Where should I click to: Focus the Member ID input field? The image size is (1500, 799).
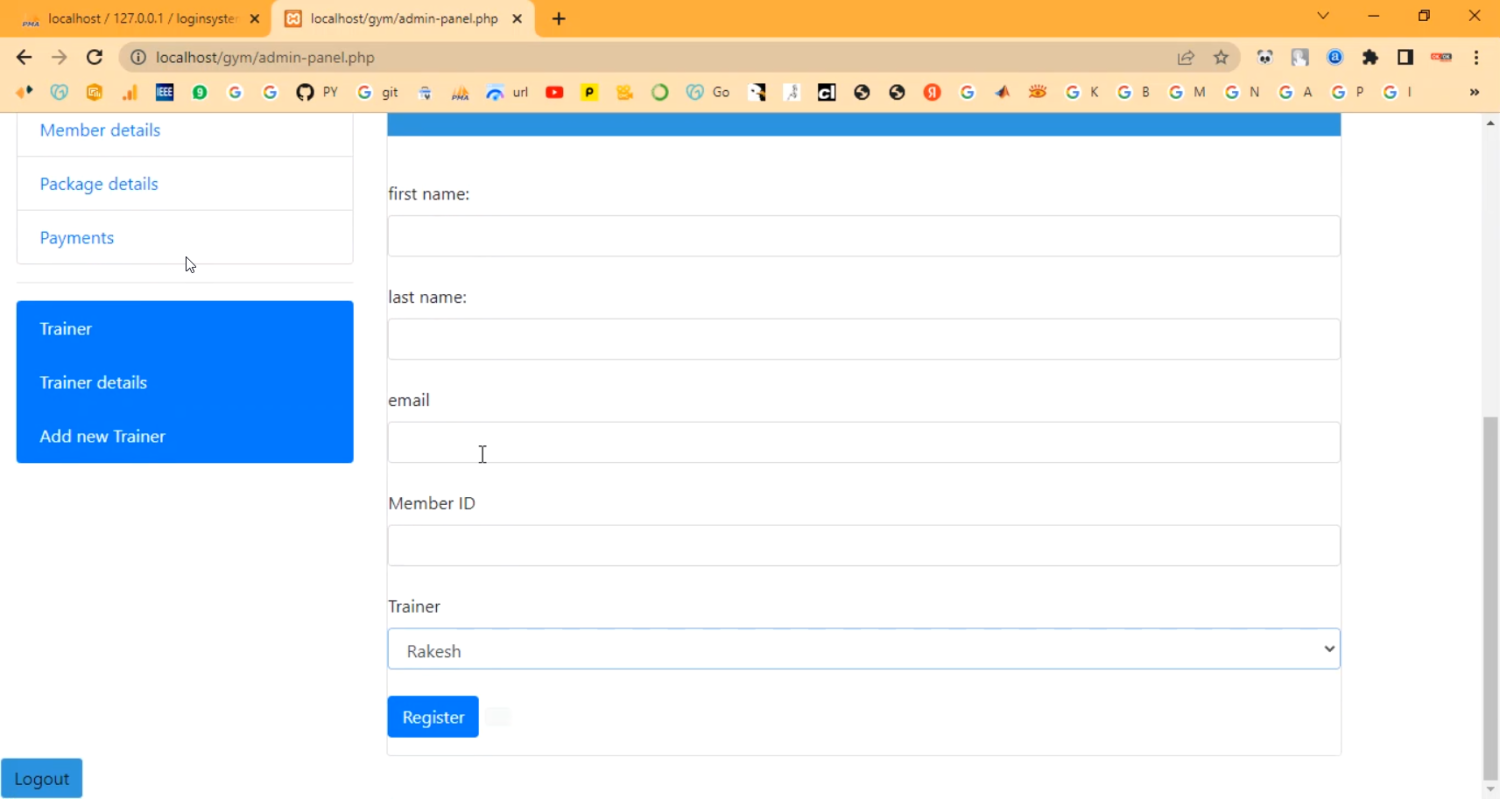pos(863,546)
